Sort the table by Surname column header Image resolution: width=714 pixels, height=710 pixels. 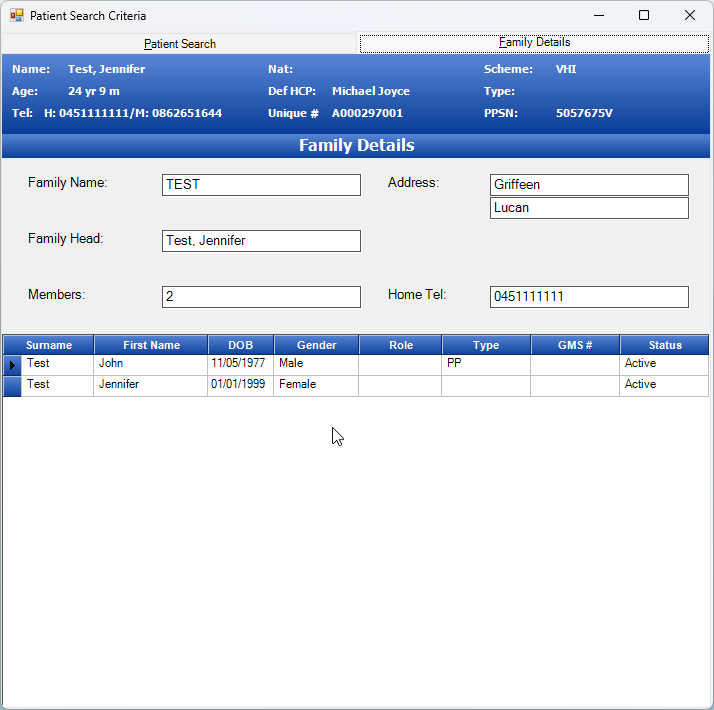point(49,345)
